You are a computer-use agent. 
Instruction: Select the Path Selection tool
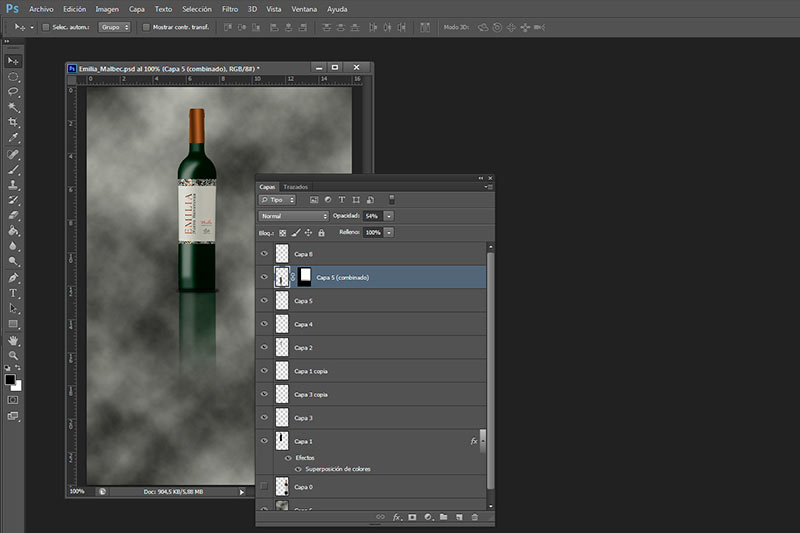click(13, 308)
